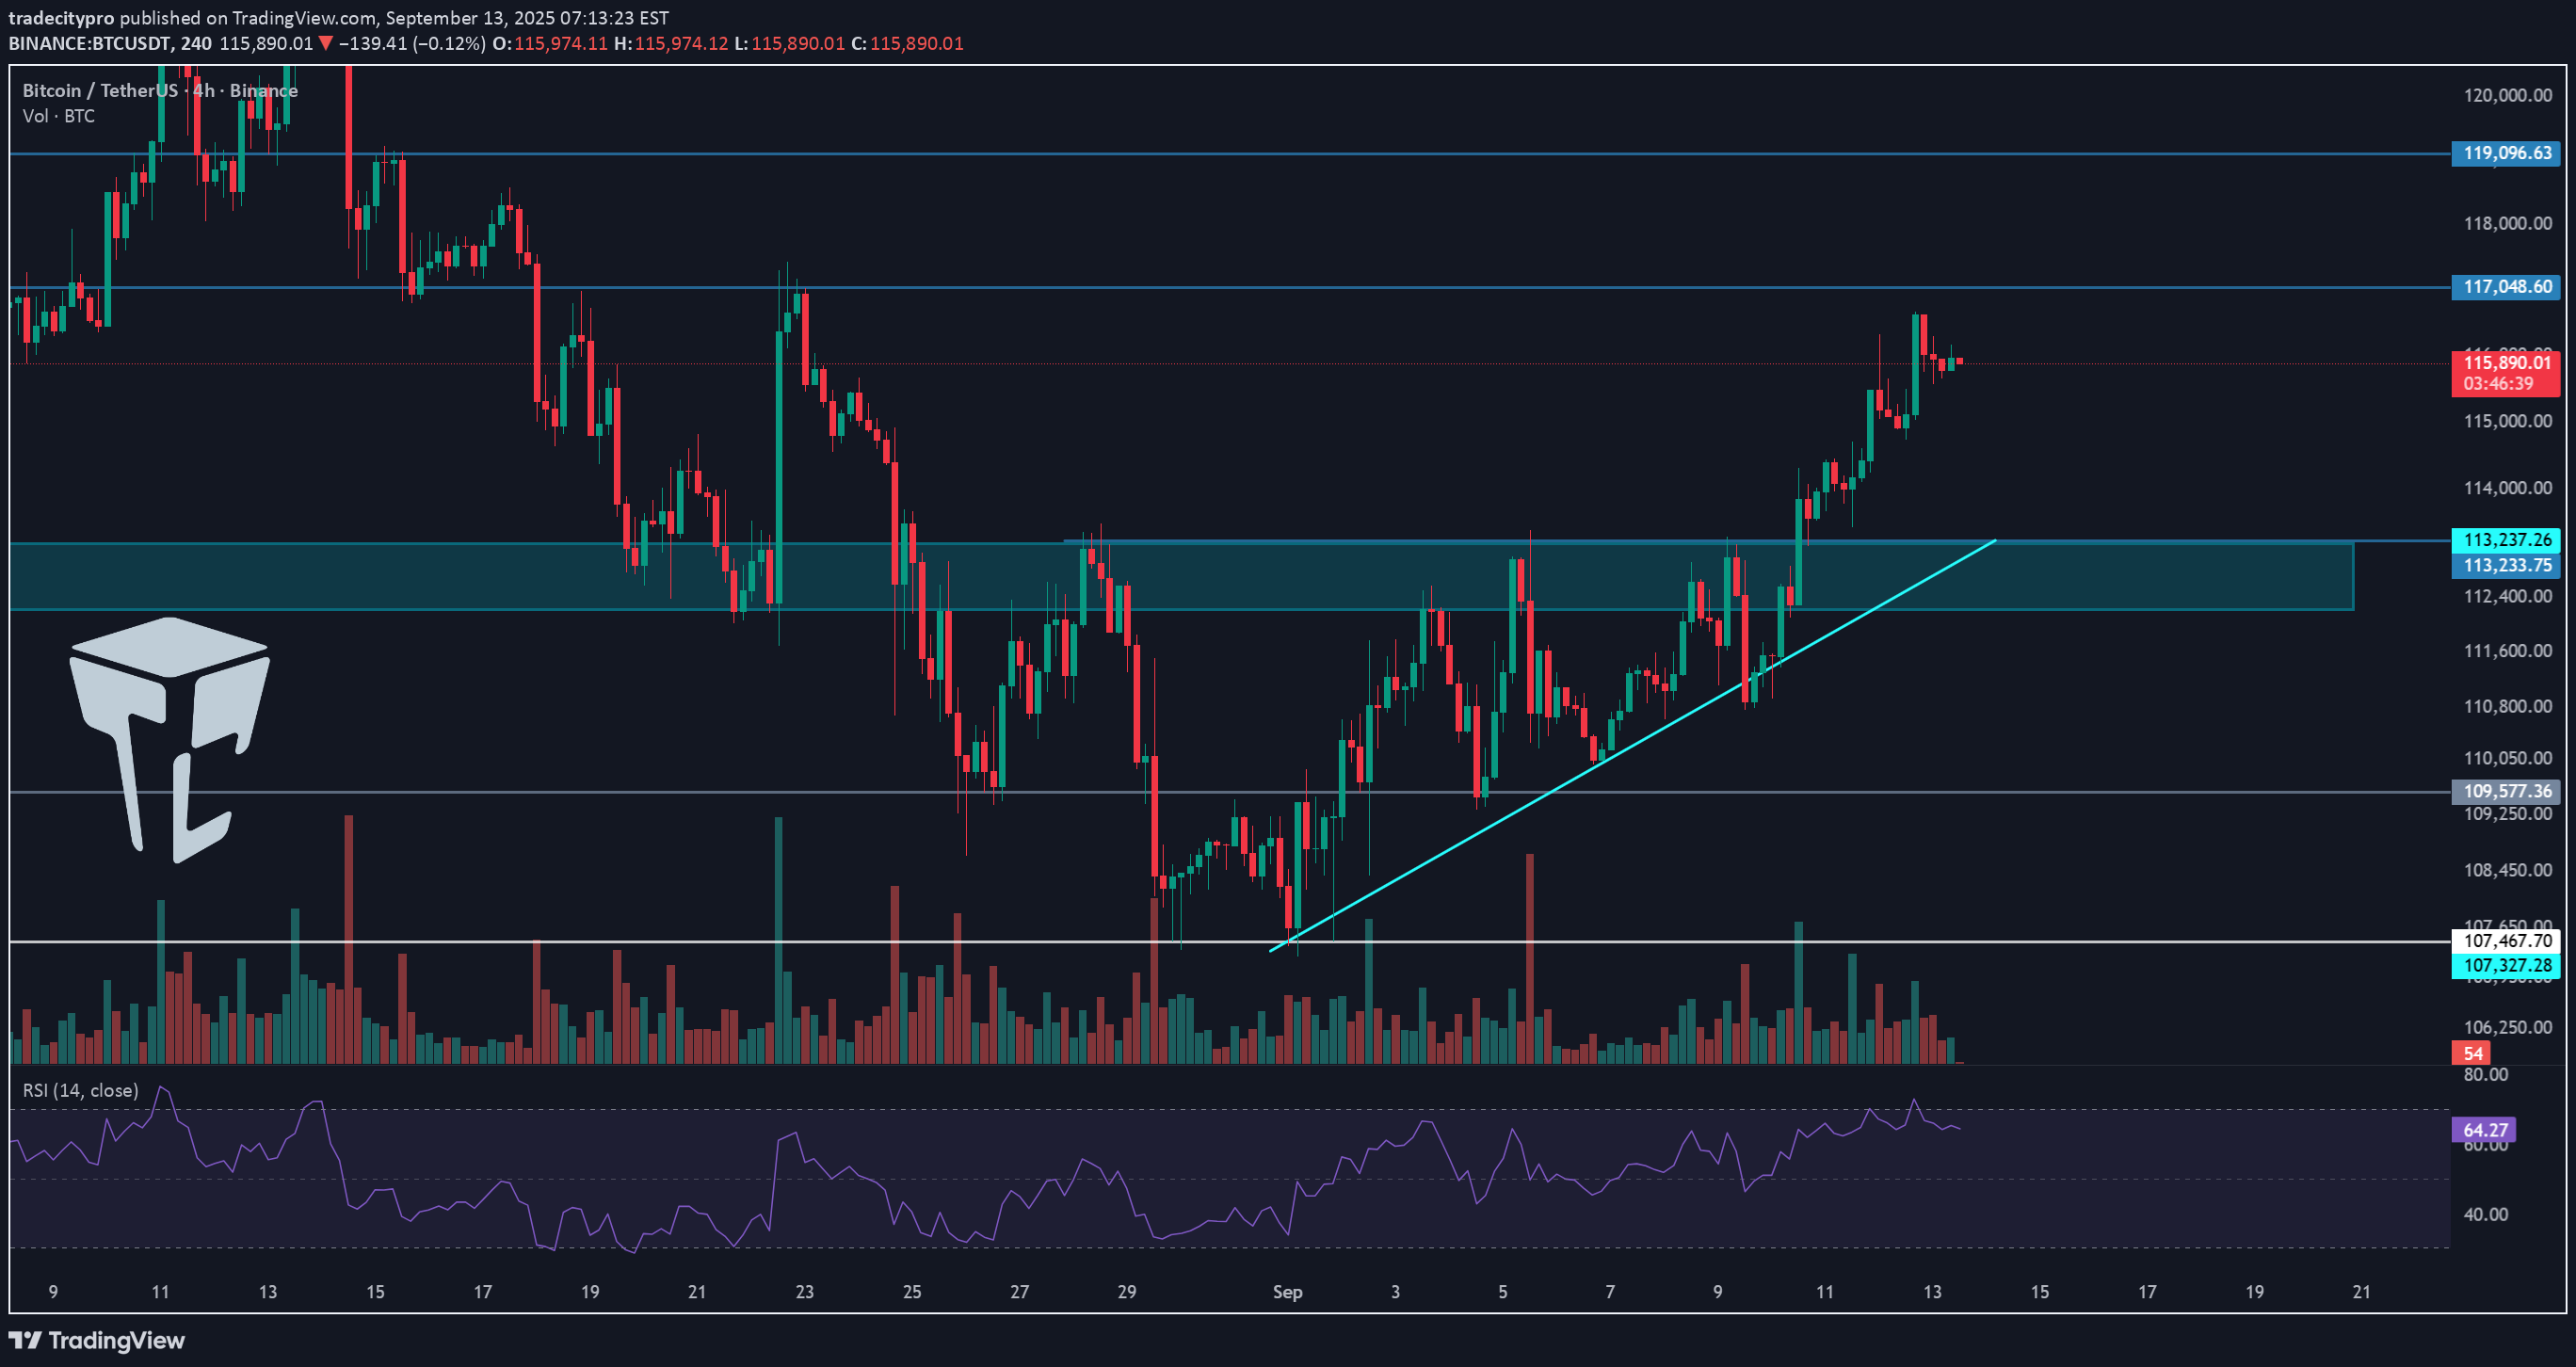This screenshot has width=2576, height=1367.
Task: Select the 'Sep' month label on the time axis
Action: tap(1287, 1292)
